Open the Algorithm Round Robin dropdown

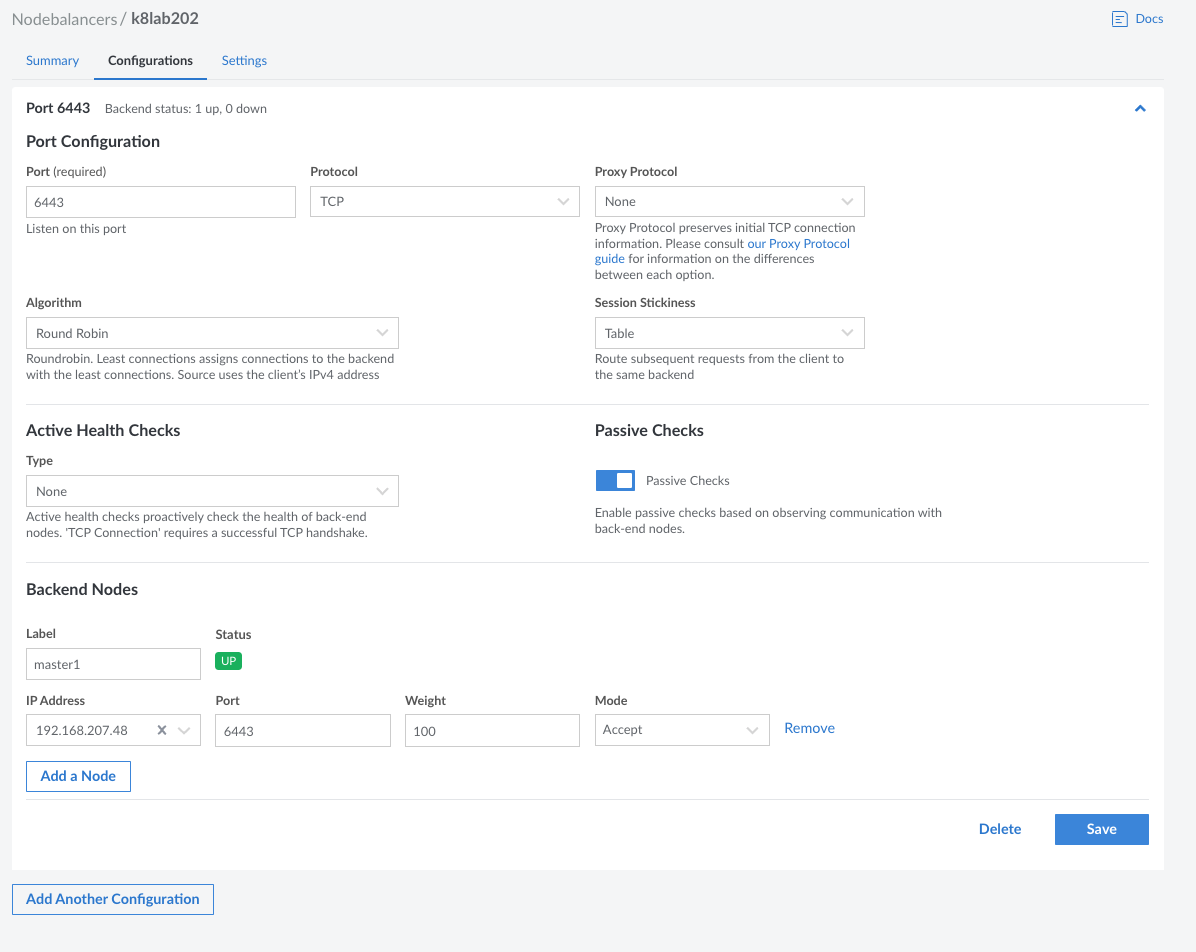(211, 333)
